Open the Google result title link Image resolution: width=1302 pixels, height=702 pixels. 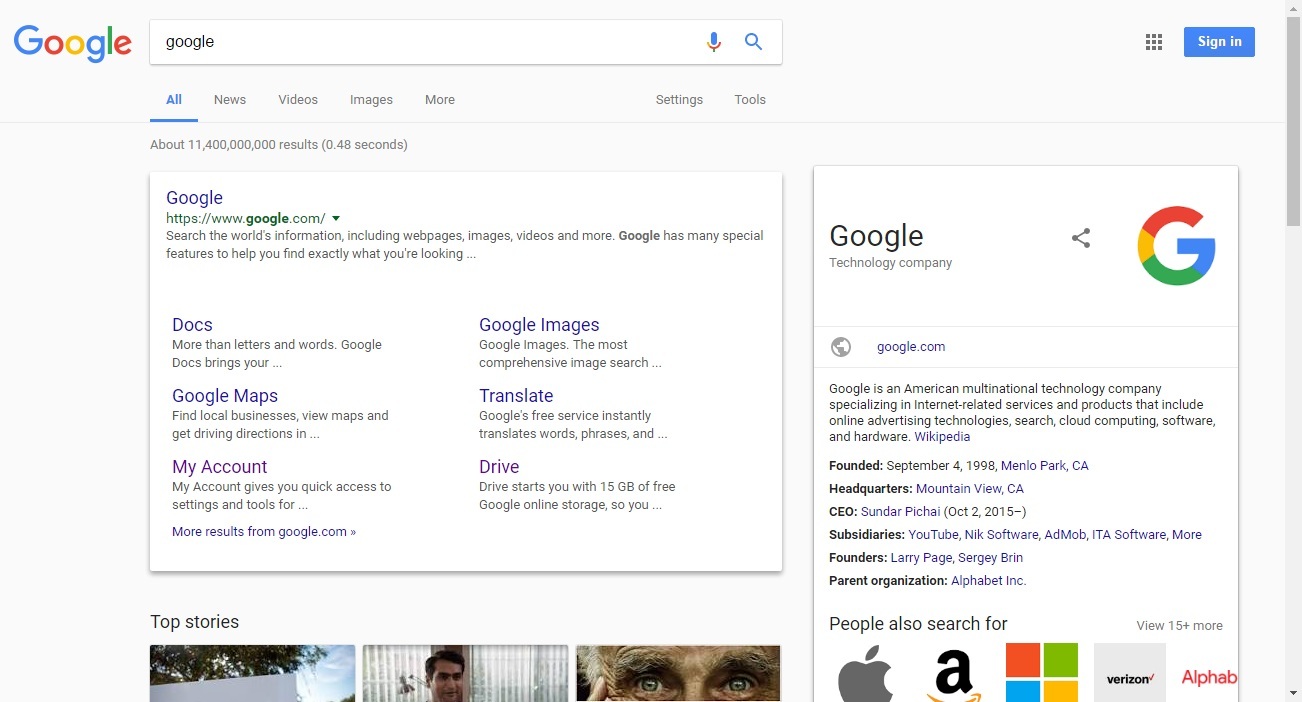click(x=194, y=198)
